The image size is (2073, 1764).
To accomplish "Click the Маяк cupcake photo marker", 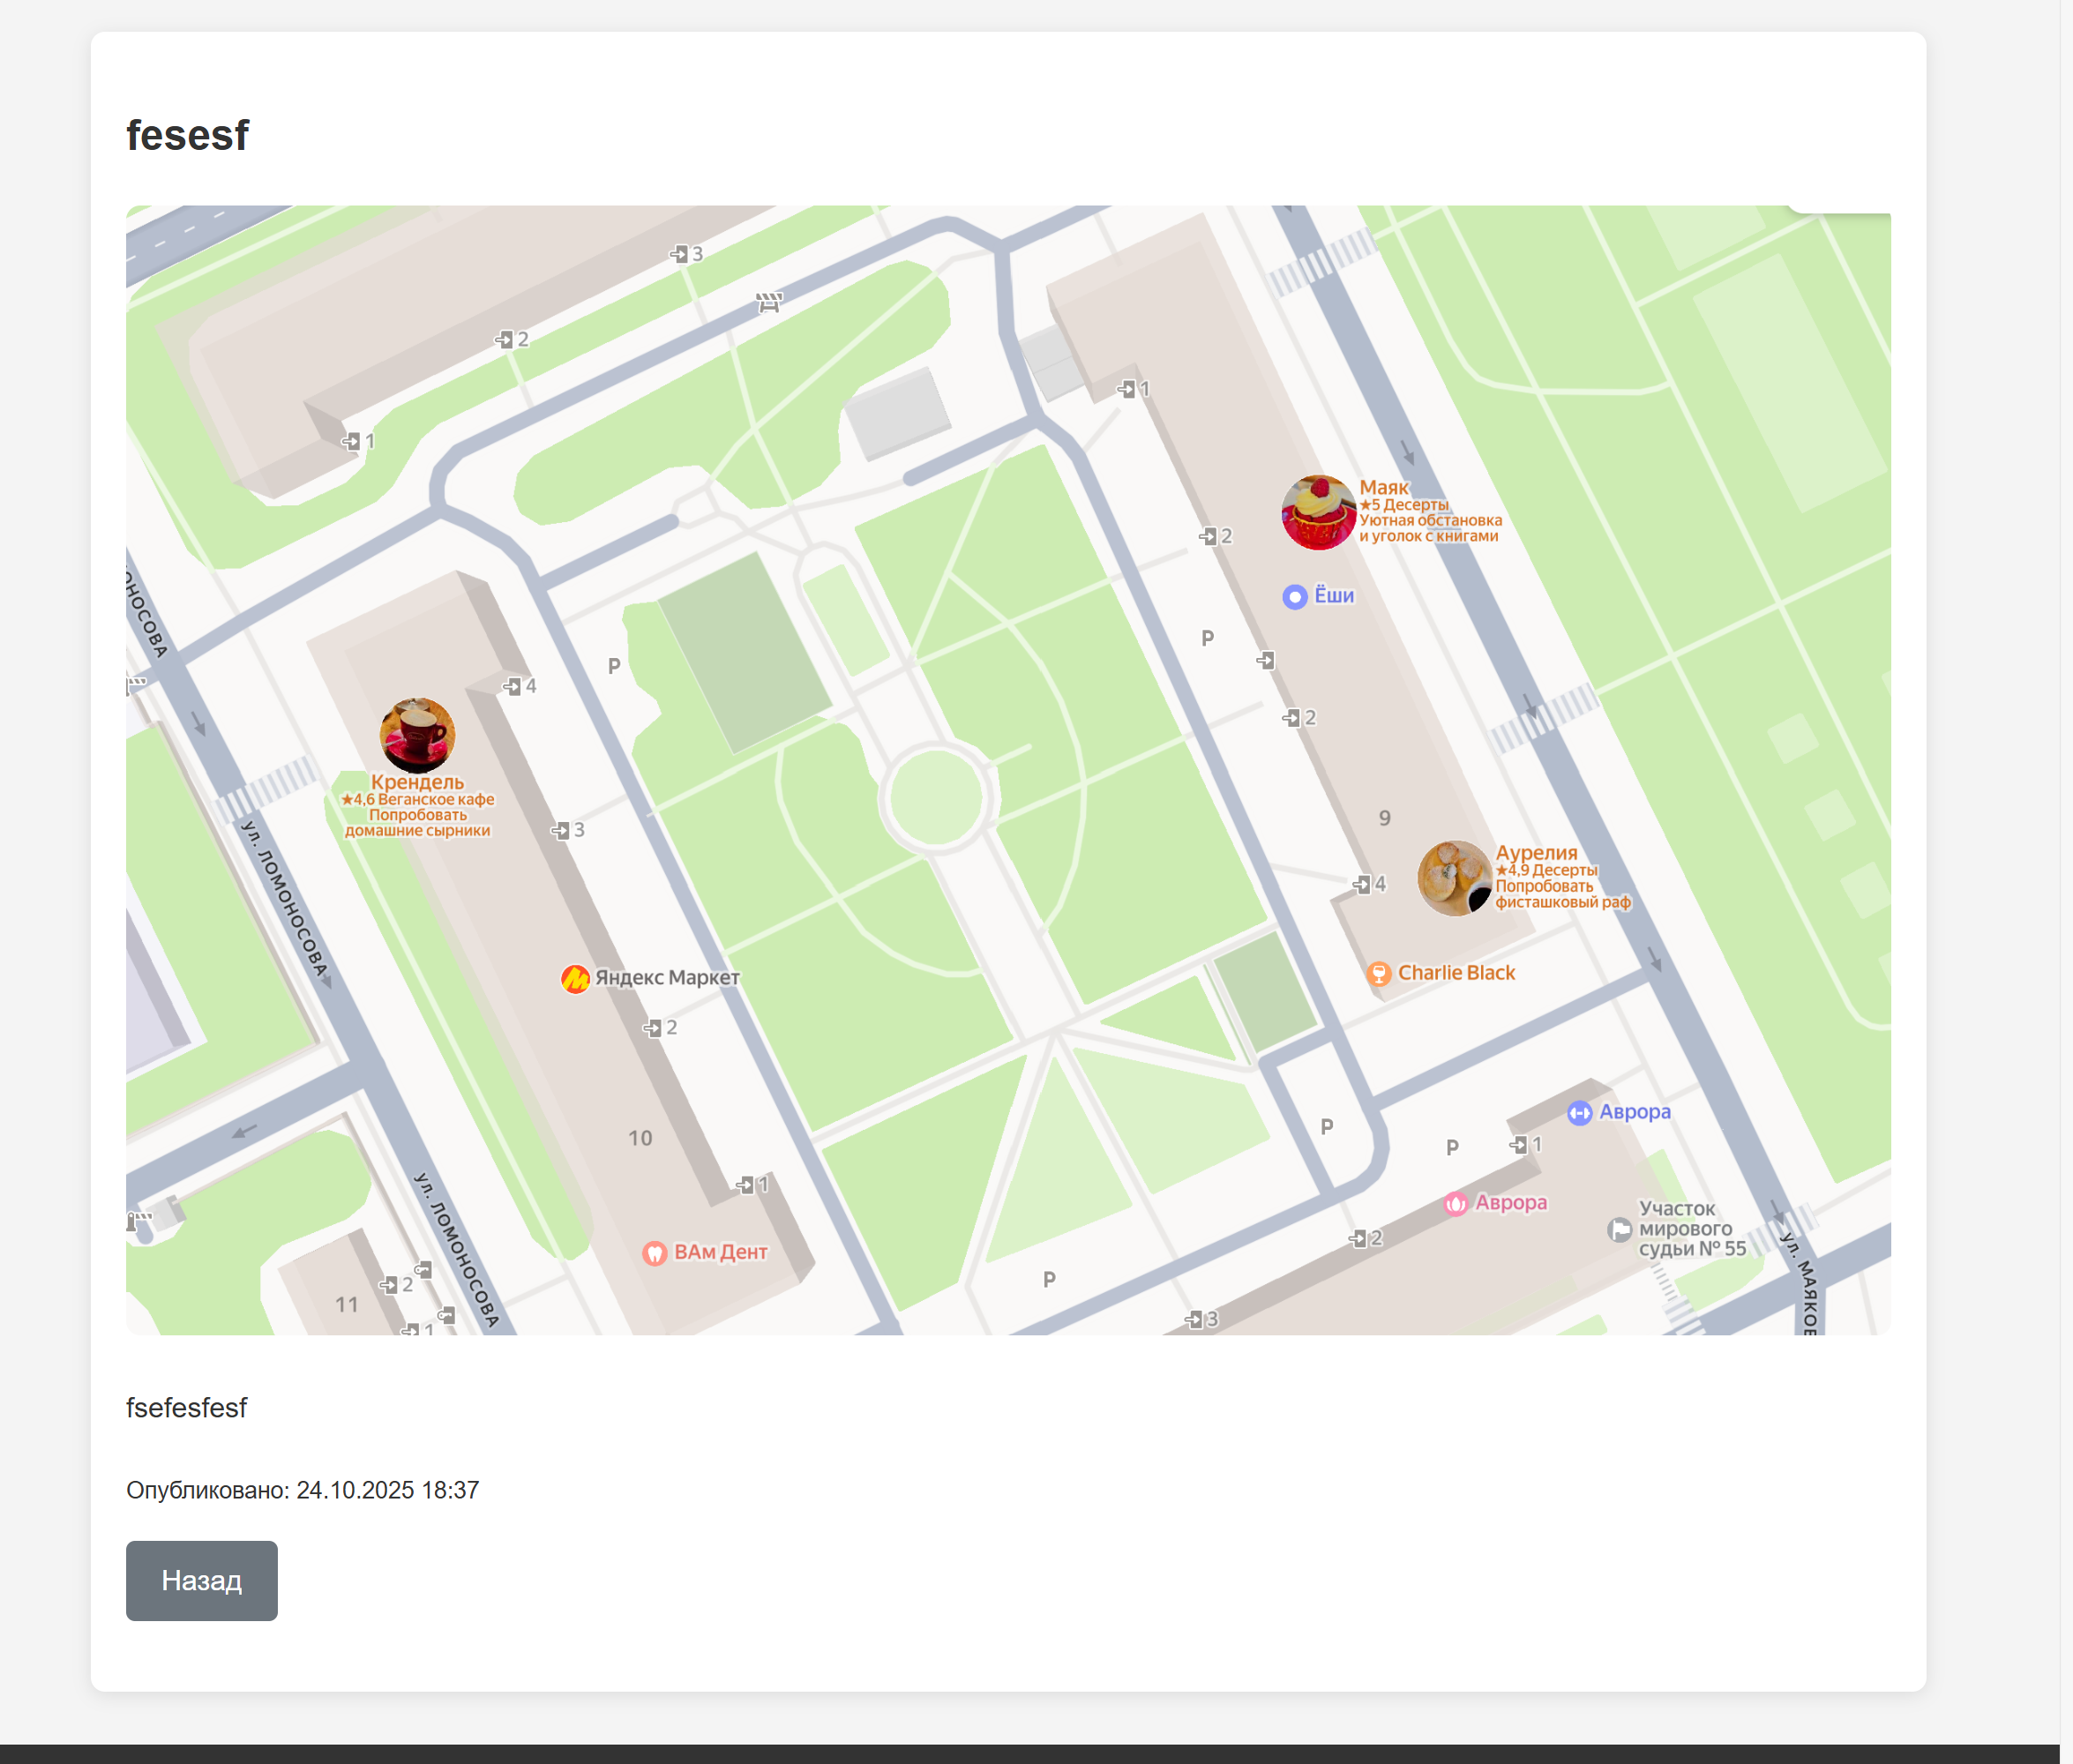I will click(x=1318, y=512).
